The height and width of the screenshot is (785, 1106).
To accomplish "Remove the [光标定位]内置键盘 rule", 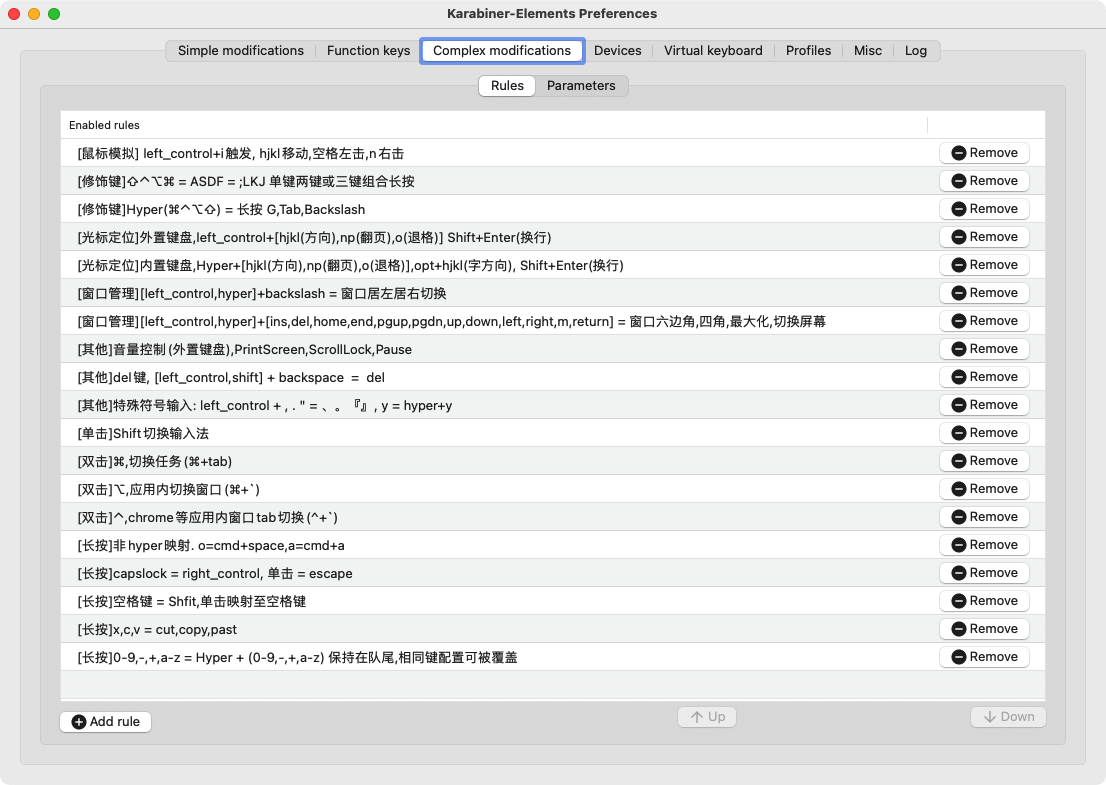I will (x=984, y=265).
